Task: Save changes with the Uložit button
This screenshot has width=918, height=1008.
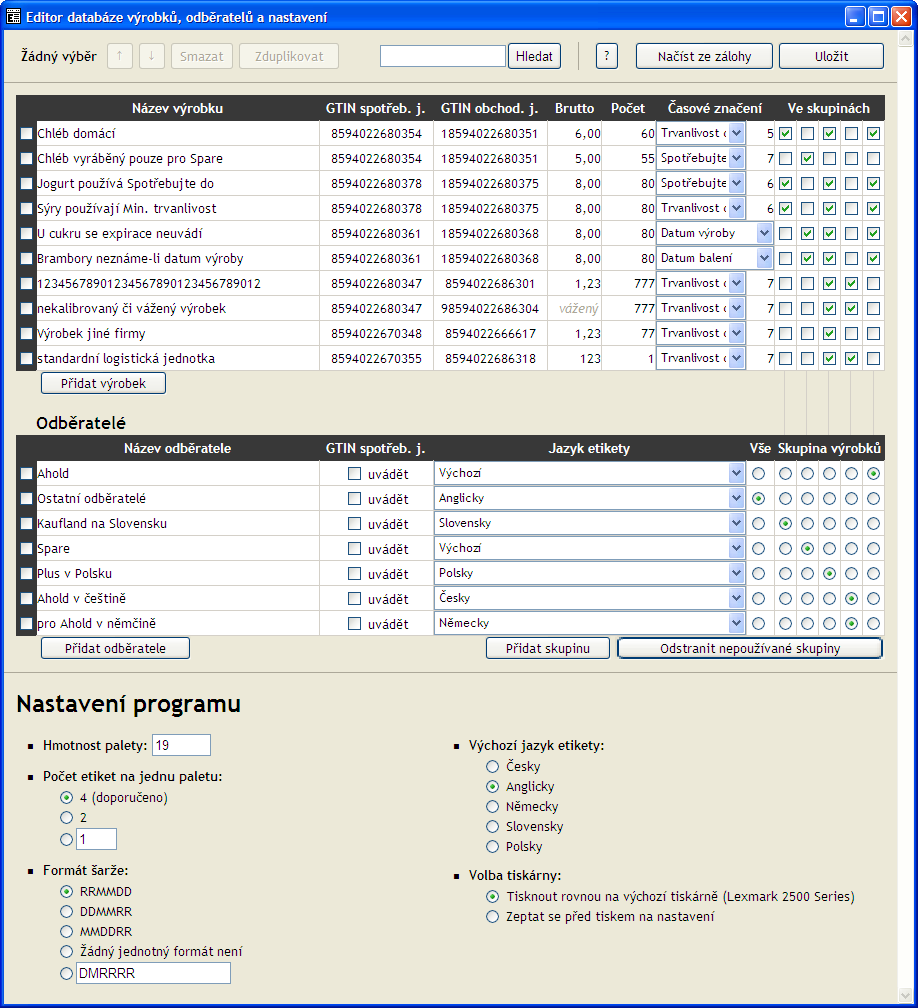Action: click(x=831, y=57)
